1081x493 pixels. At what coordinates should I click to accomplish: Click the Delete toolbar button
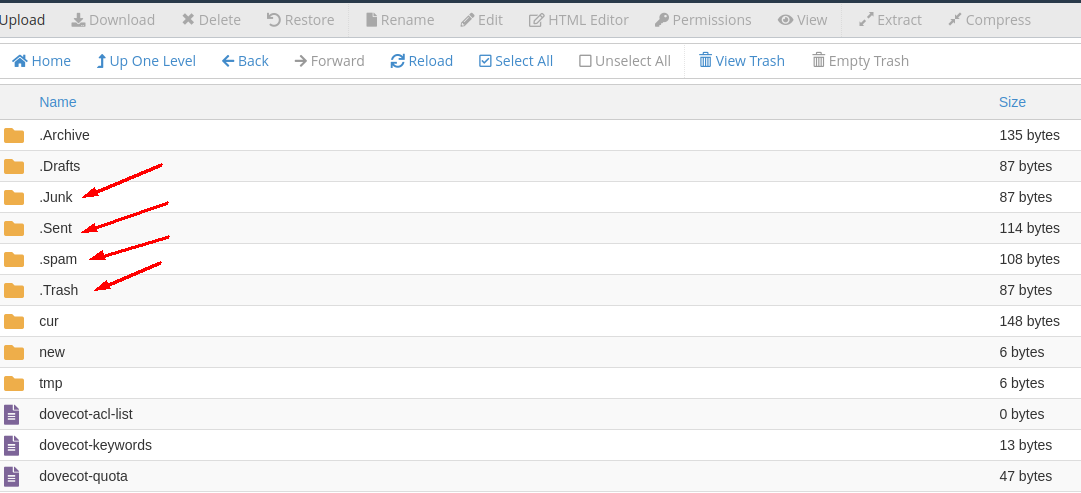pyautogui.click(x=211, y=20)
